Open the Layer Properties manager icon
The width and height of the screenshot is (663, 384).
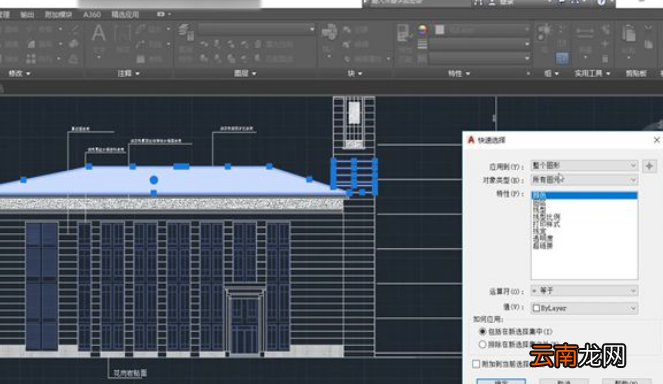(185, 32)
